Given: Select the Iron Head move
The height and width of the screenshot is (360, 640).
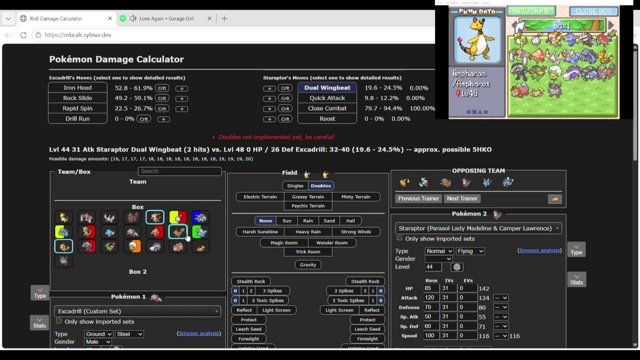Looking at the screenshot, I should tap(78, 88).
